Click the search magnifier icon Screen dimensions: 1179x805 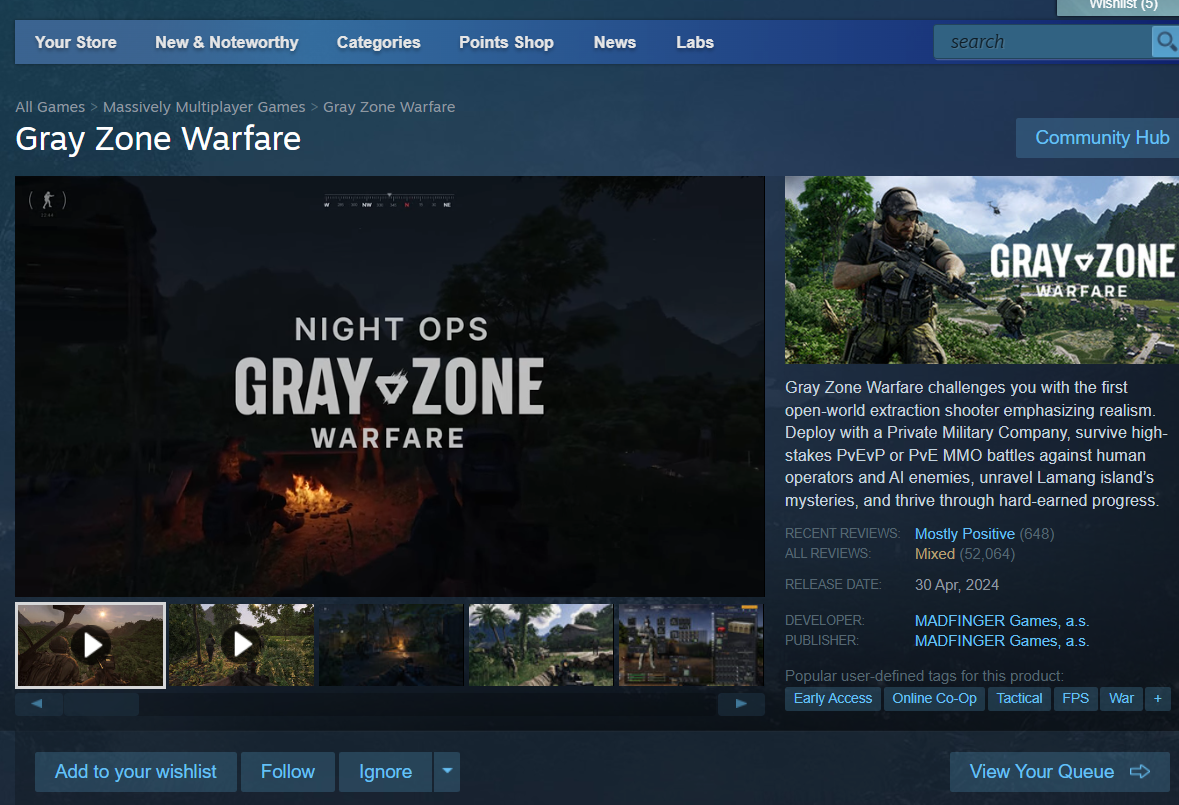pos(1165,41)
